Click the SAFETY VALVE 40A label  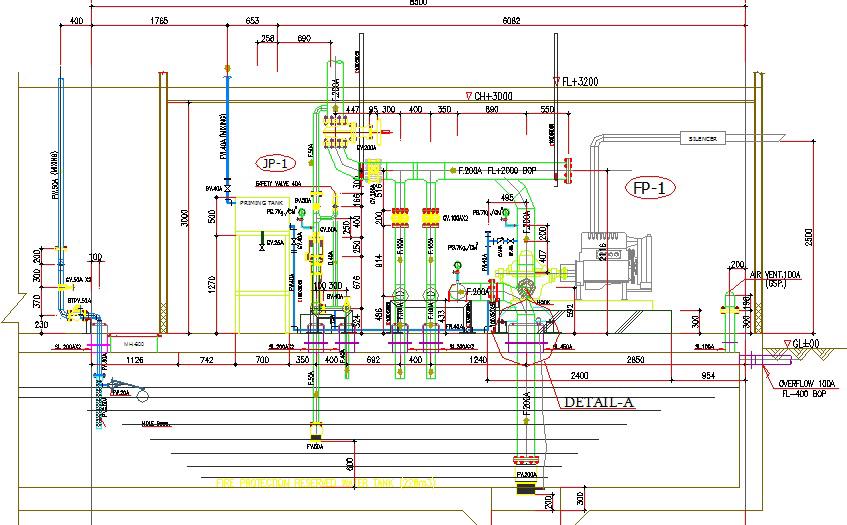coord(278,184)
